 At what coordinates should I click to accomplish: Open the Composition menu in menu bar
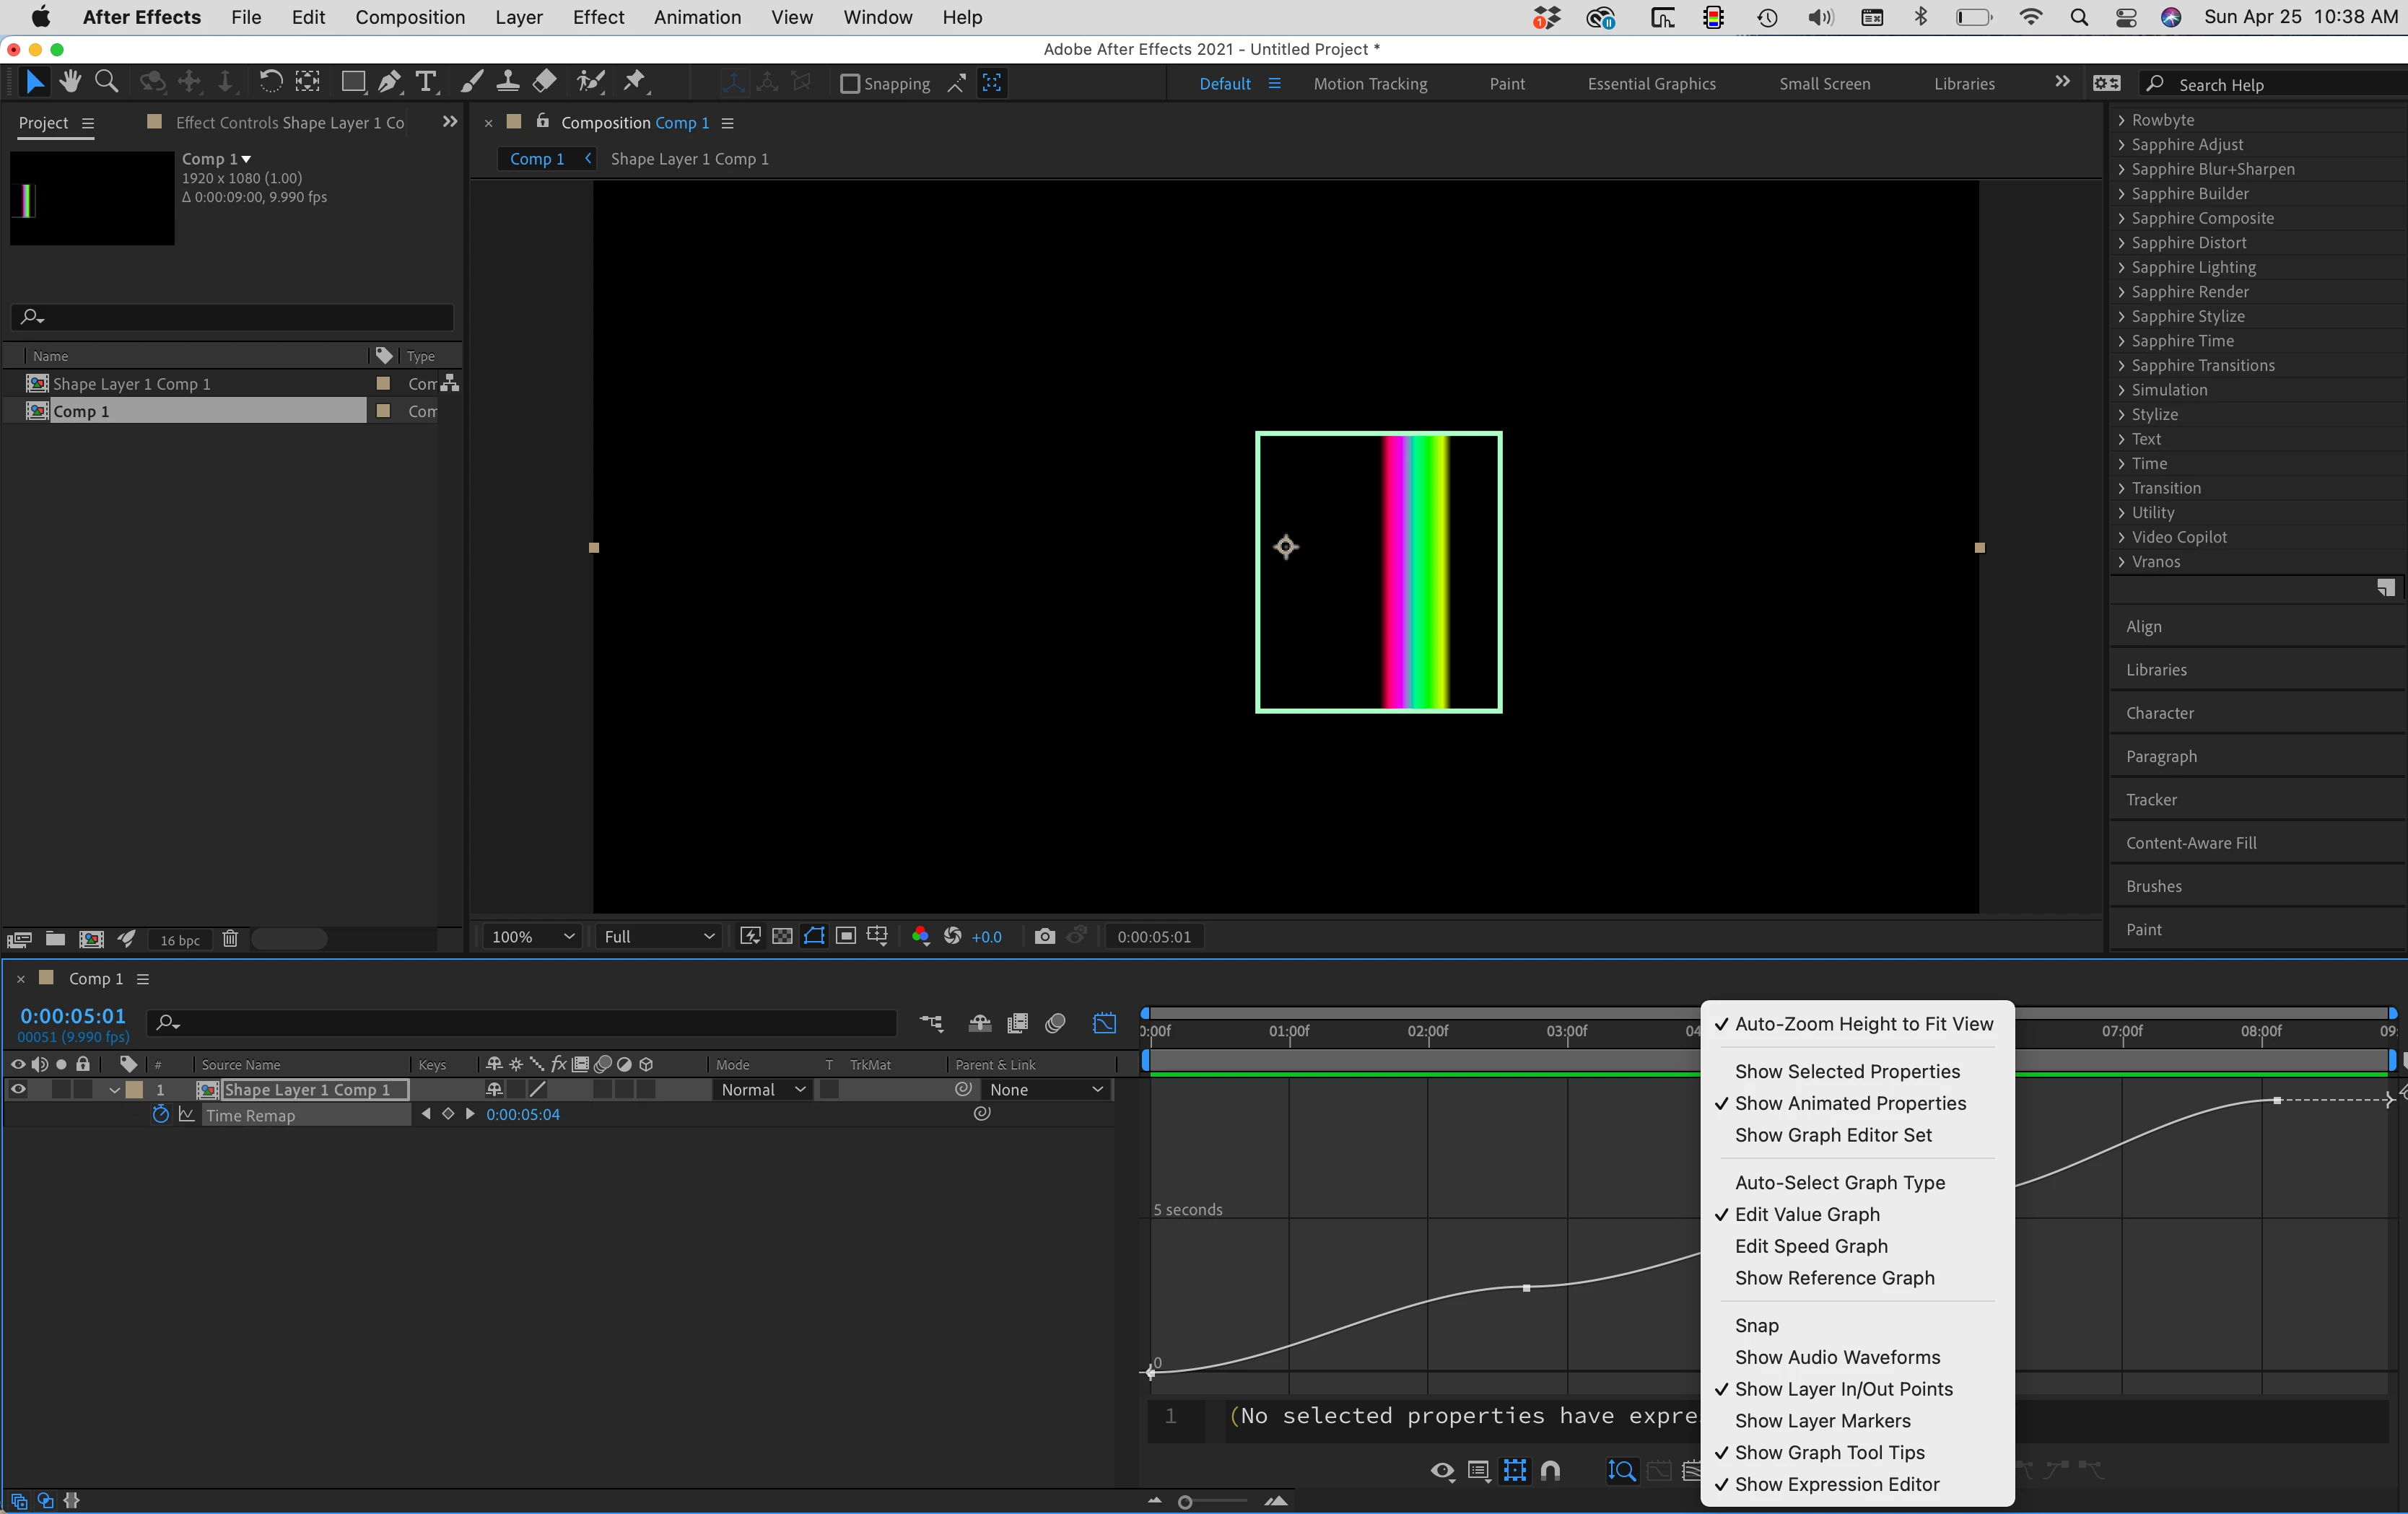click(409, 17)
